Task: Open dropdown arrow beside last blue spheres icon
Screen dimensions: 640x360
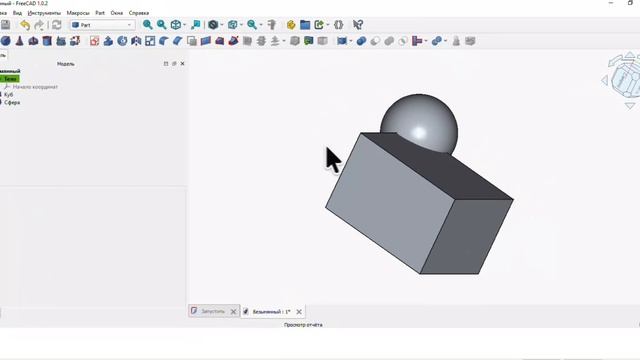Action: (445, 41)
